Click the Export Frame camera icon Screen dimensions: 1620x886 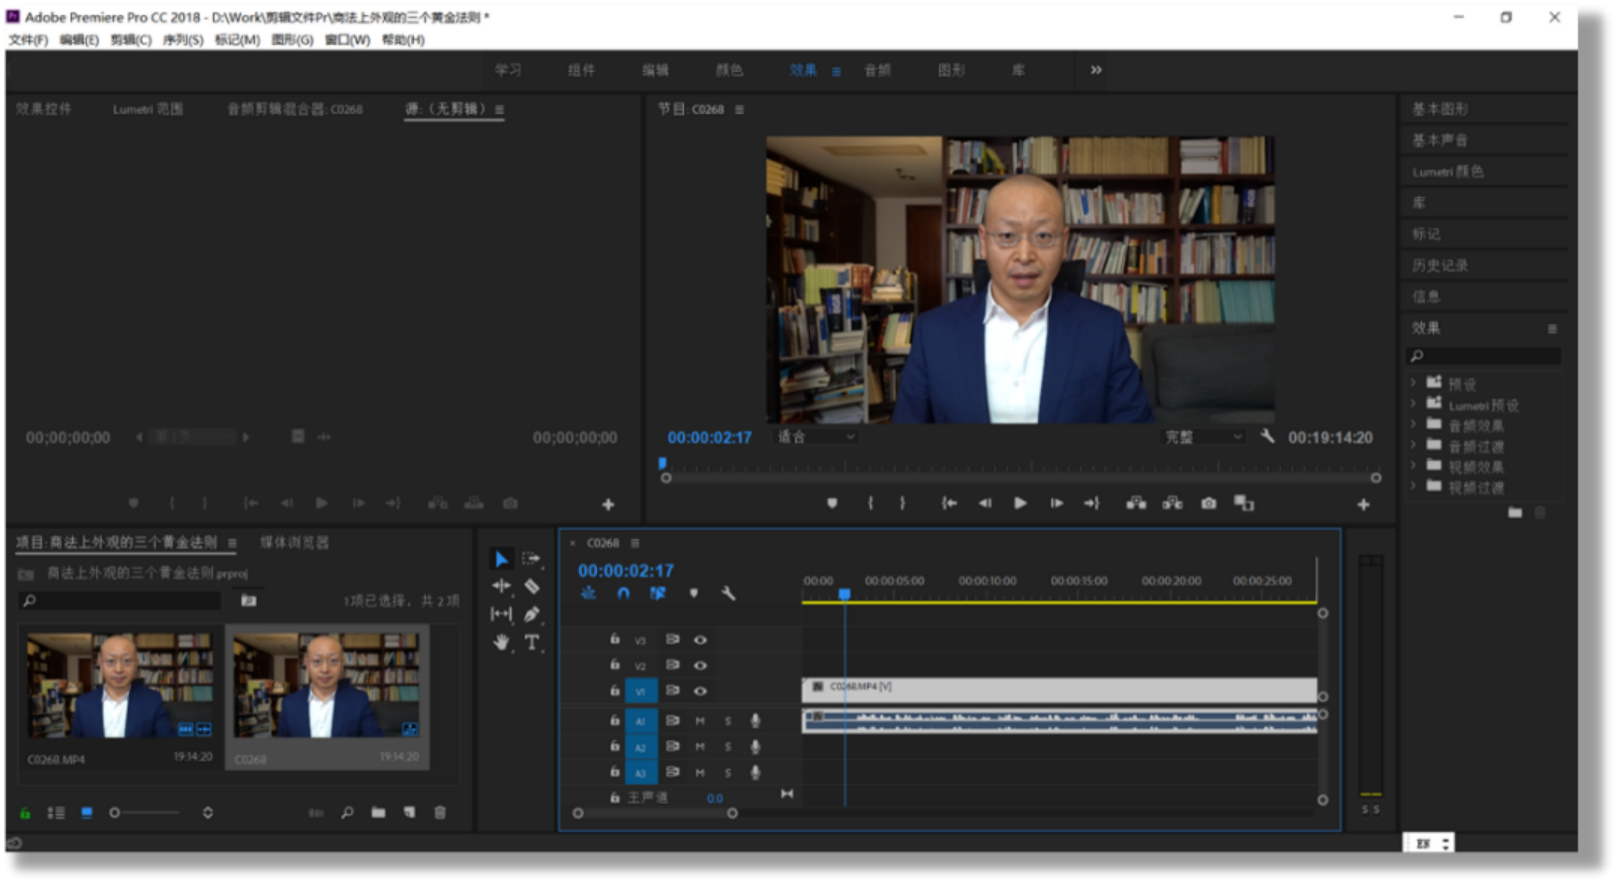tap(1208, 503)
